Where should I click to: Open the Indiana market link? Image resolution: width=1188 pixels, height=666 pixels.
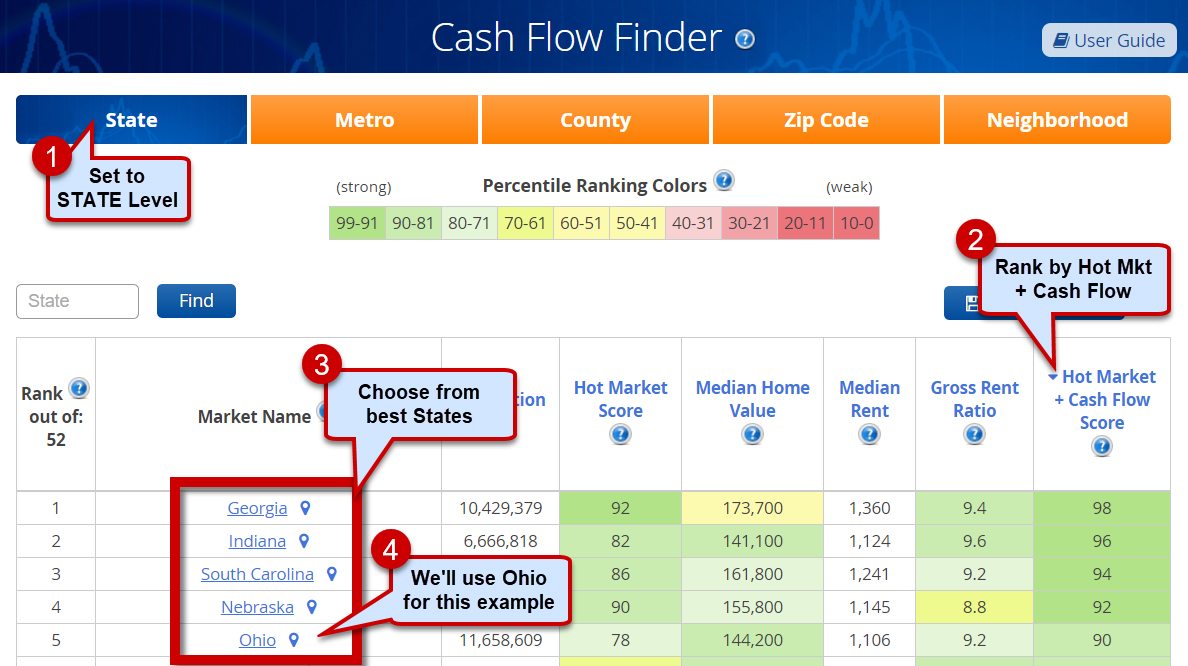pyautogui.click(x=258, y=541)
